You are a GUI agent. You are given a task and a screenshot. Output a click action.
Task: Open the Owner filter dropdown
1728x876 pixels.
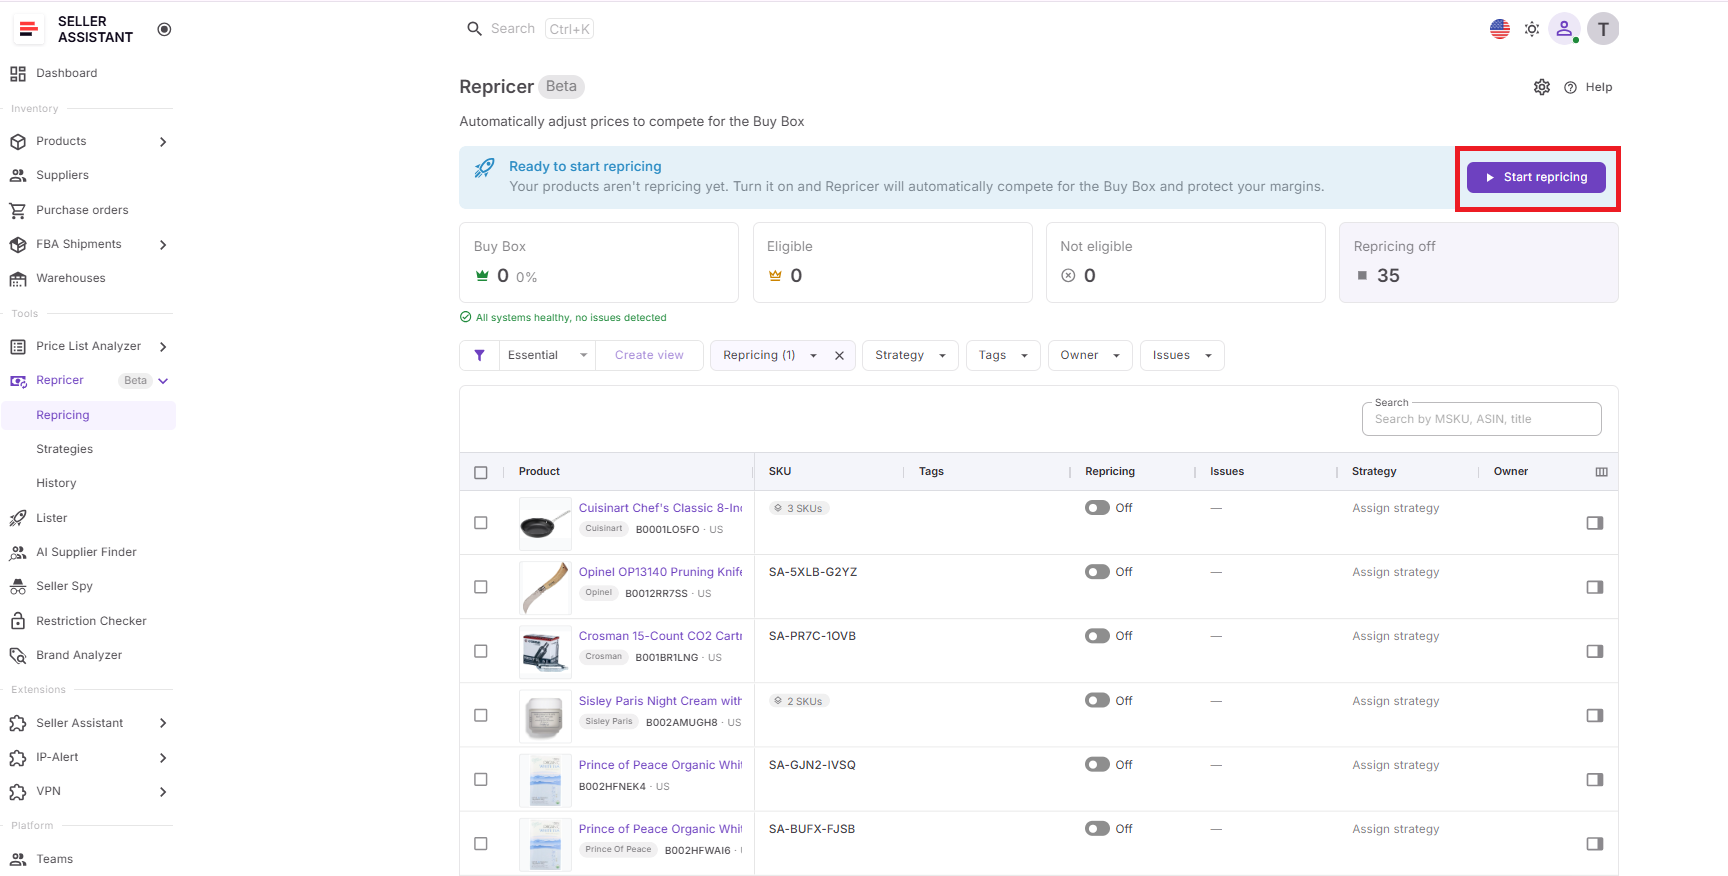(x=1090, y=355)
